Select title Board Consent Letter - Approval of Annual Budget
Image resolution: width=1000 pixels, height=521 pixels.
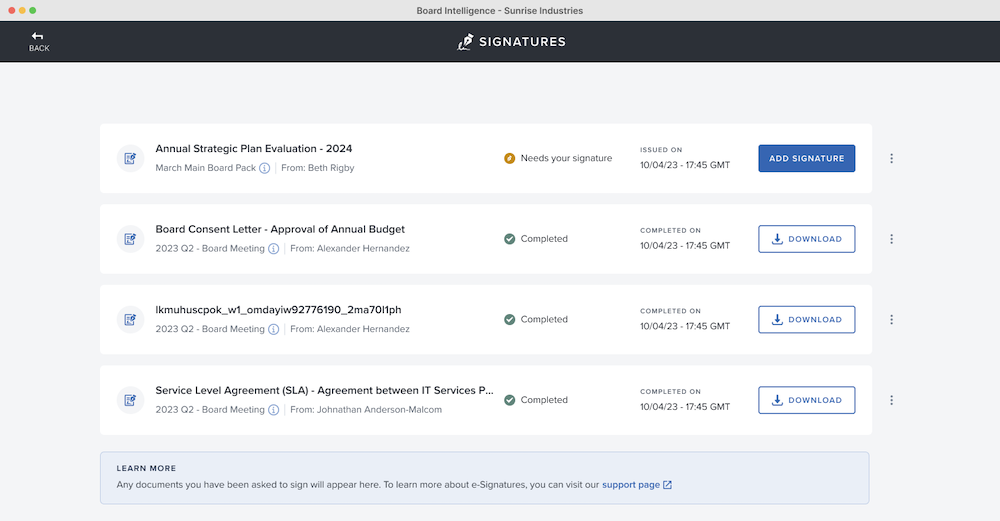[280, 229]
